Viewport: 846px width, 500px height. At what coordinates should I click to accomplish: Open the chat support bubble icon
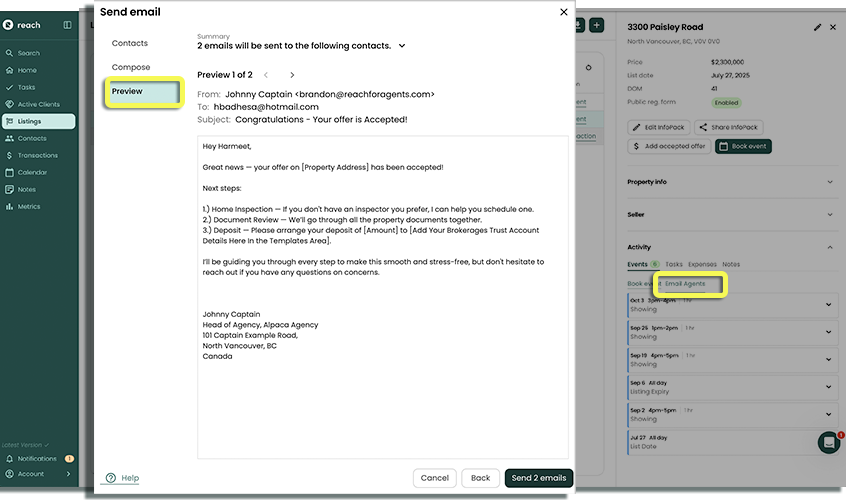[x=828, y=442]
